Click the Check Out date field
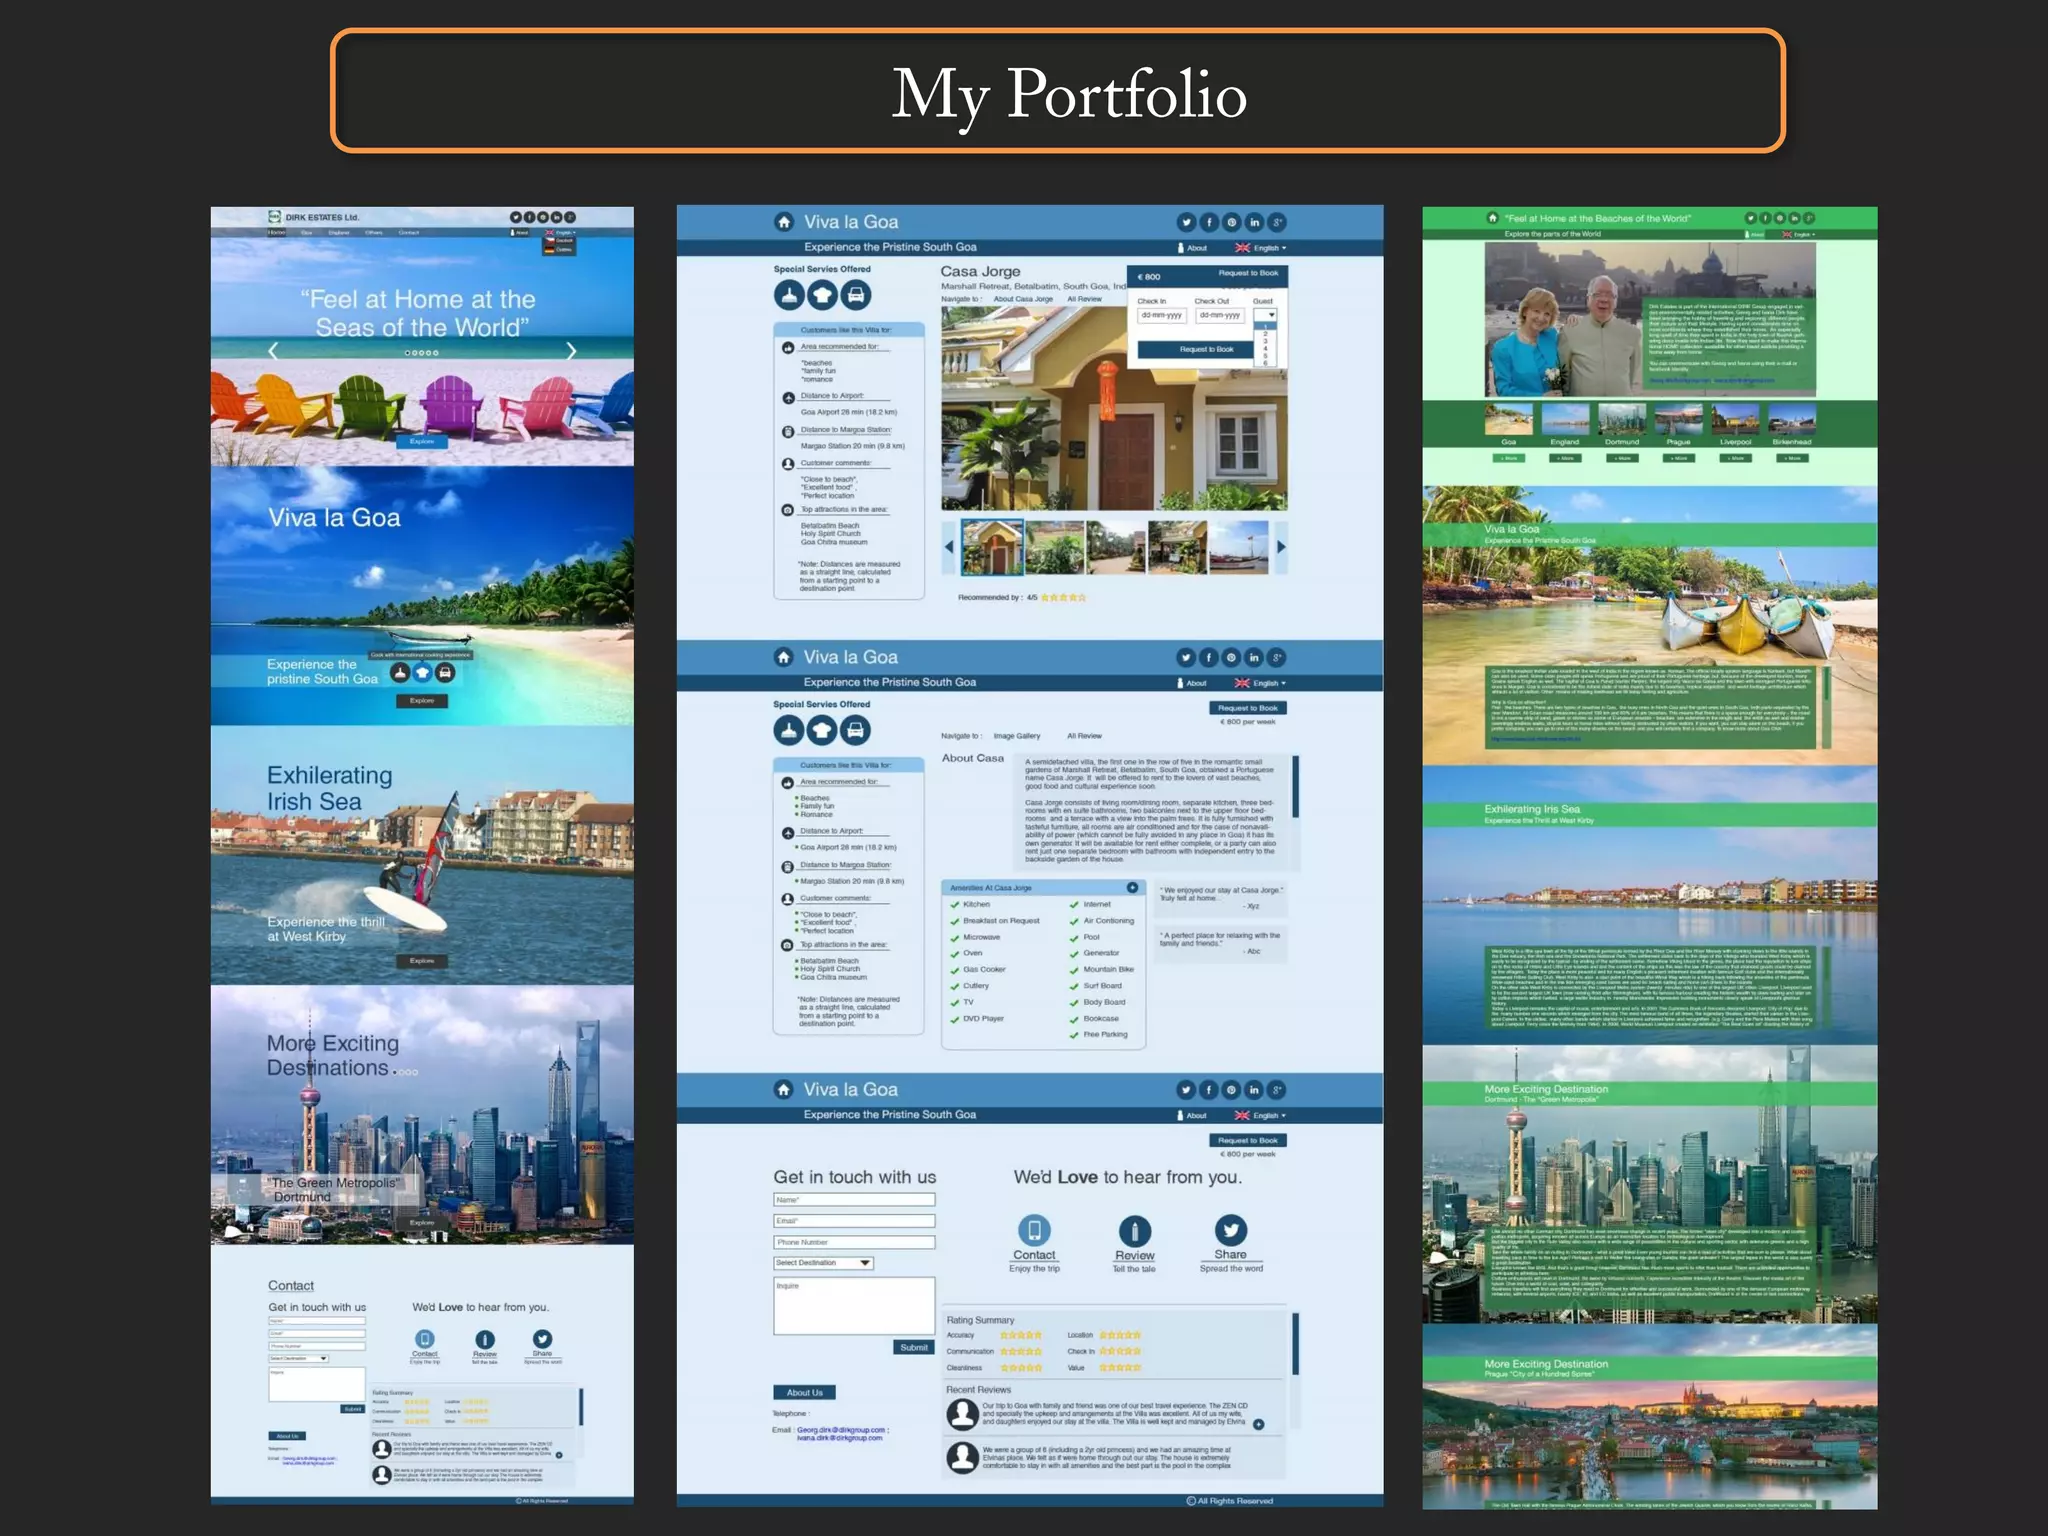This screenshot has width=2048, height=1536. pos(1219,315)
